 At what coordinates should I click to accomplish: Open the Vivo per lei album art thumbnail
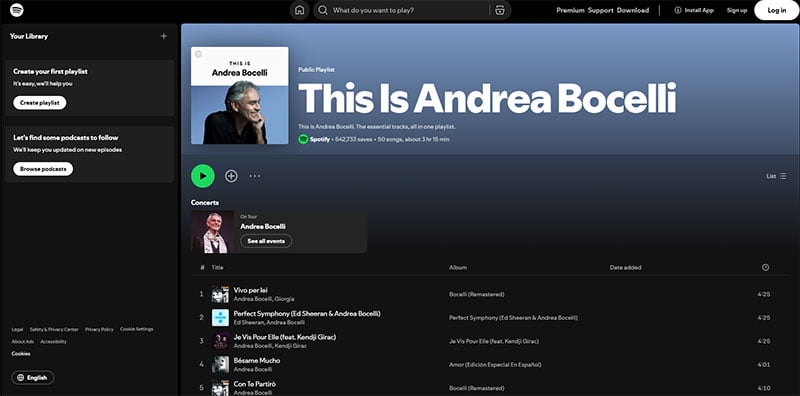click(220, 294)
